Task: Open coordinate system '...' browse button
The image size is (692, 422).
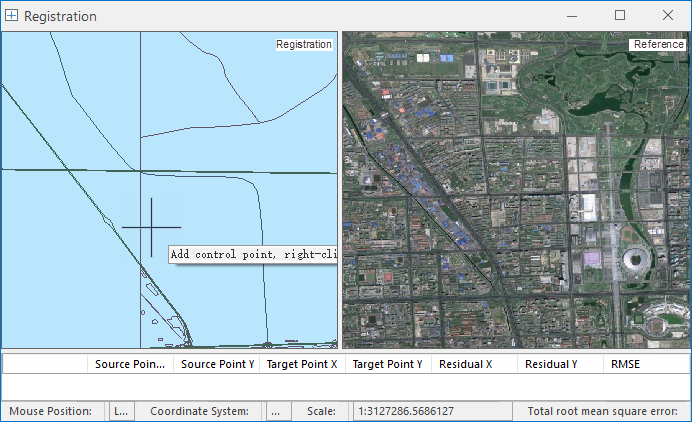Action: coord(277,411)
